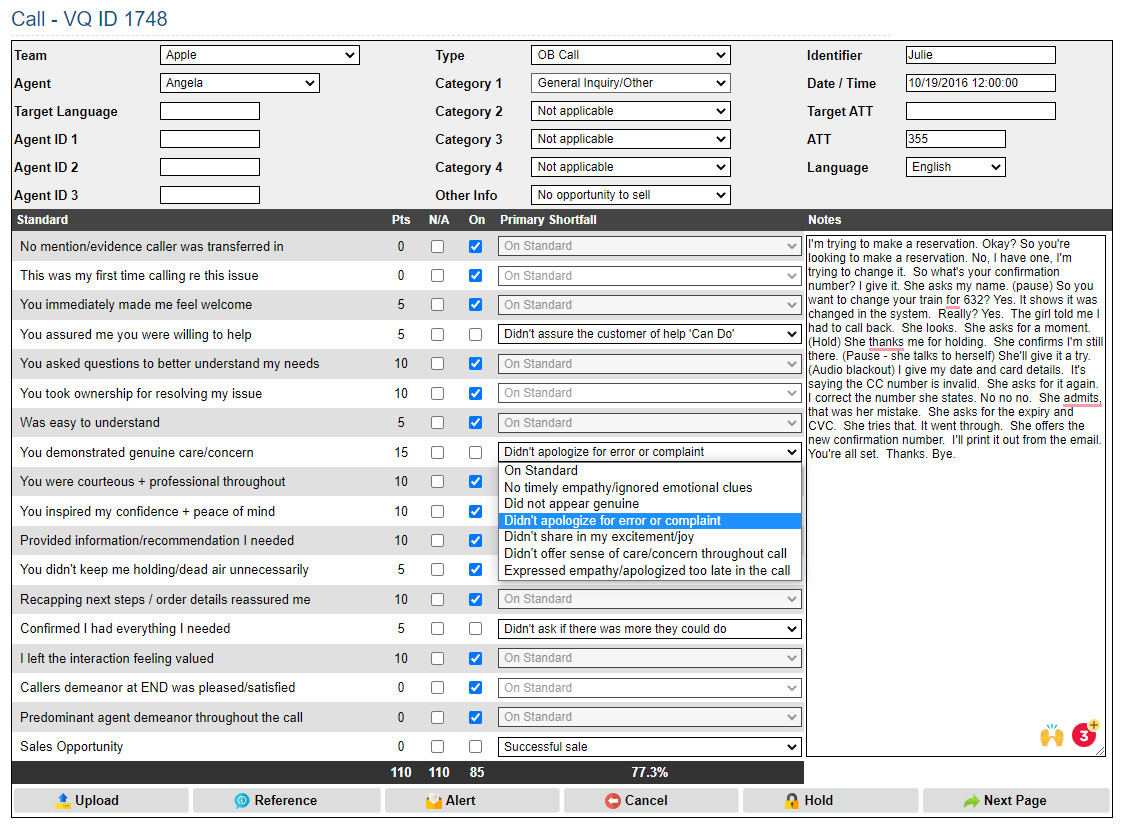The image size is (1131, 831).
Task: Open the Team dropdown
Action: [259, 55]
